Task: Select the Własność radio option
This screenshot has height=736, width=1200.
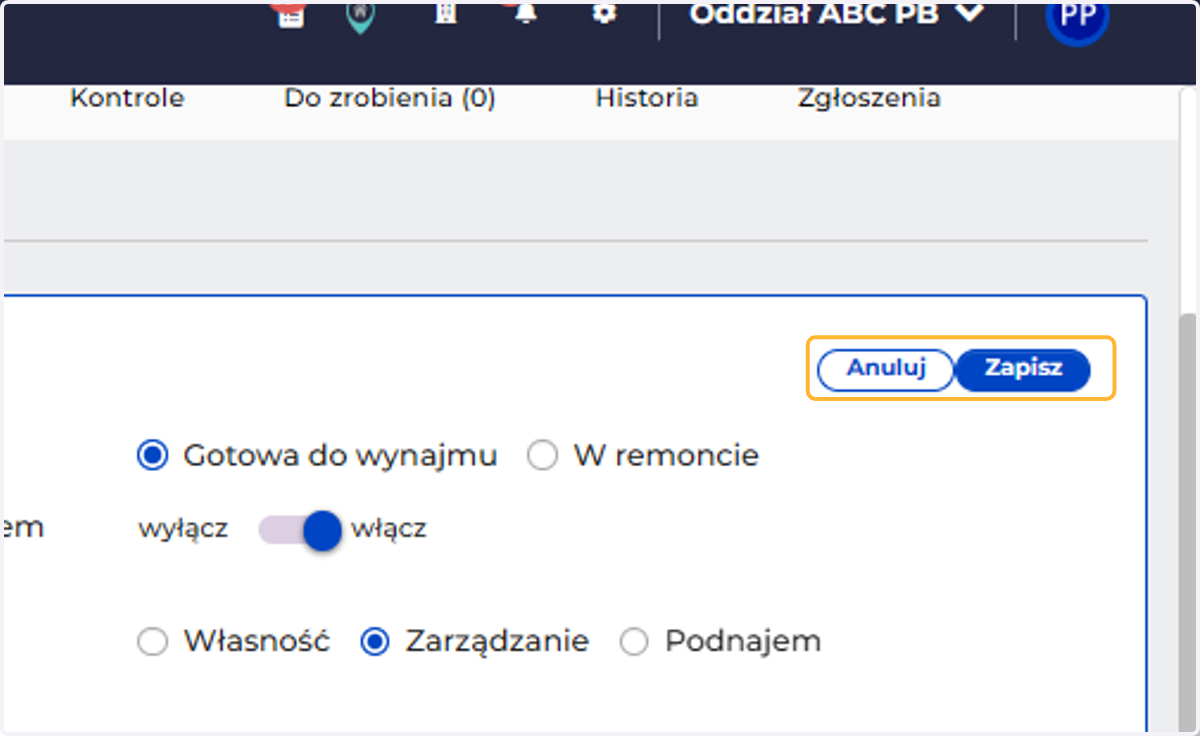Action: tap(152, 641)
